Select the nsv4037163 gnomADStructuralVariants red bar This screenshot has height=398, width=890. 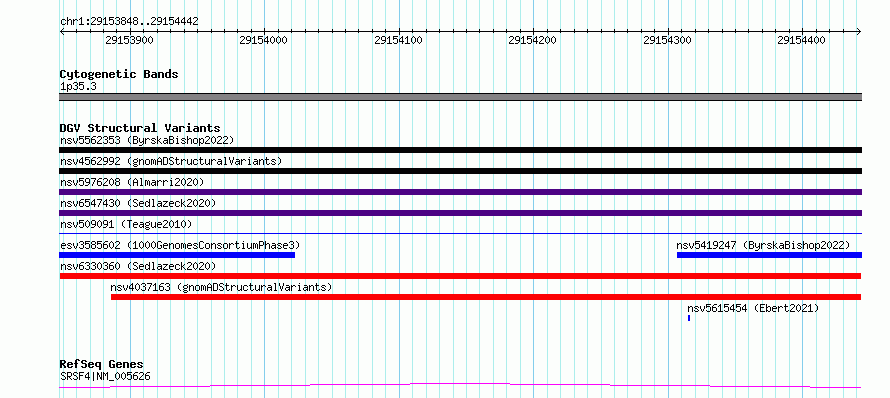pyautogui.click(x=486, y=297)
